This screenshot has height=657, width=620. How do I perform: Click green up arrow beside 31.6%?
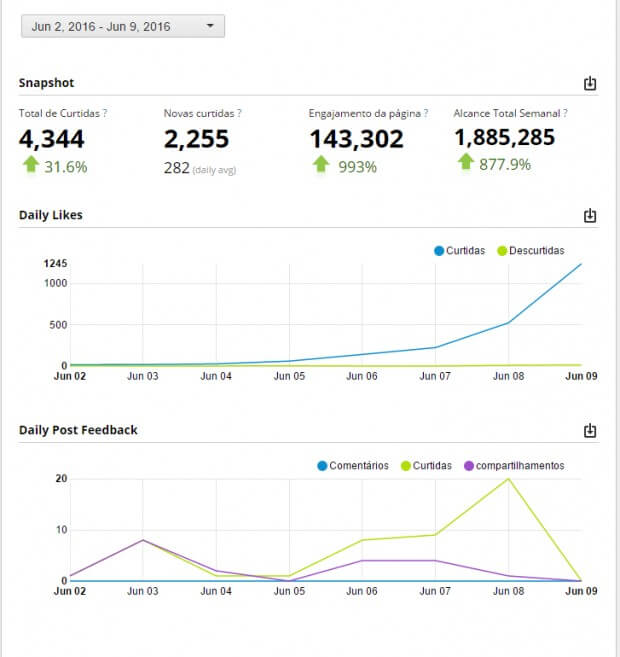[x=31, y=164]
